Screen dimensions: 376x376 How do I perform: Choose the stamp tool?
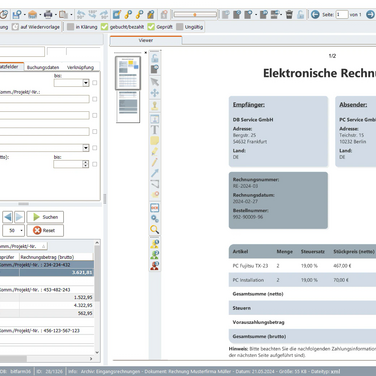pyautogui.click(x=155, y=106)
